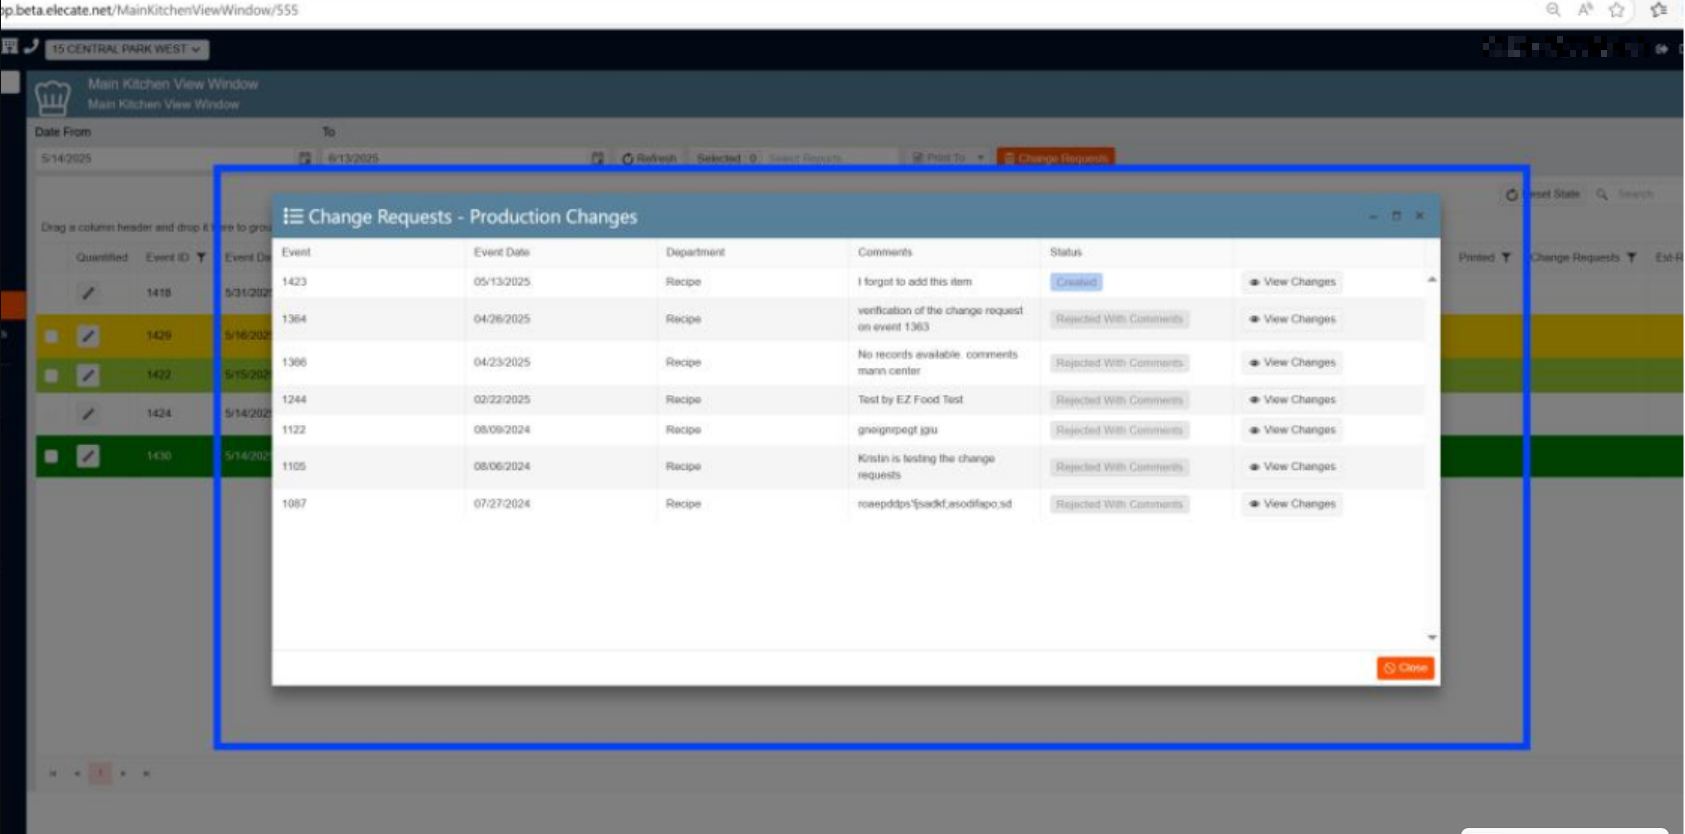Filter the Printed column
1685x834 pixels.
pyautogui.click(x=1506, y=258)
